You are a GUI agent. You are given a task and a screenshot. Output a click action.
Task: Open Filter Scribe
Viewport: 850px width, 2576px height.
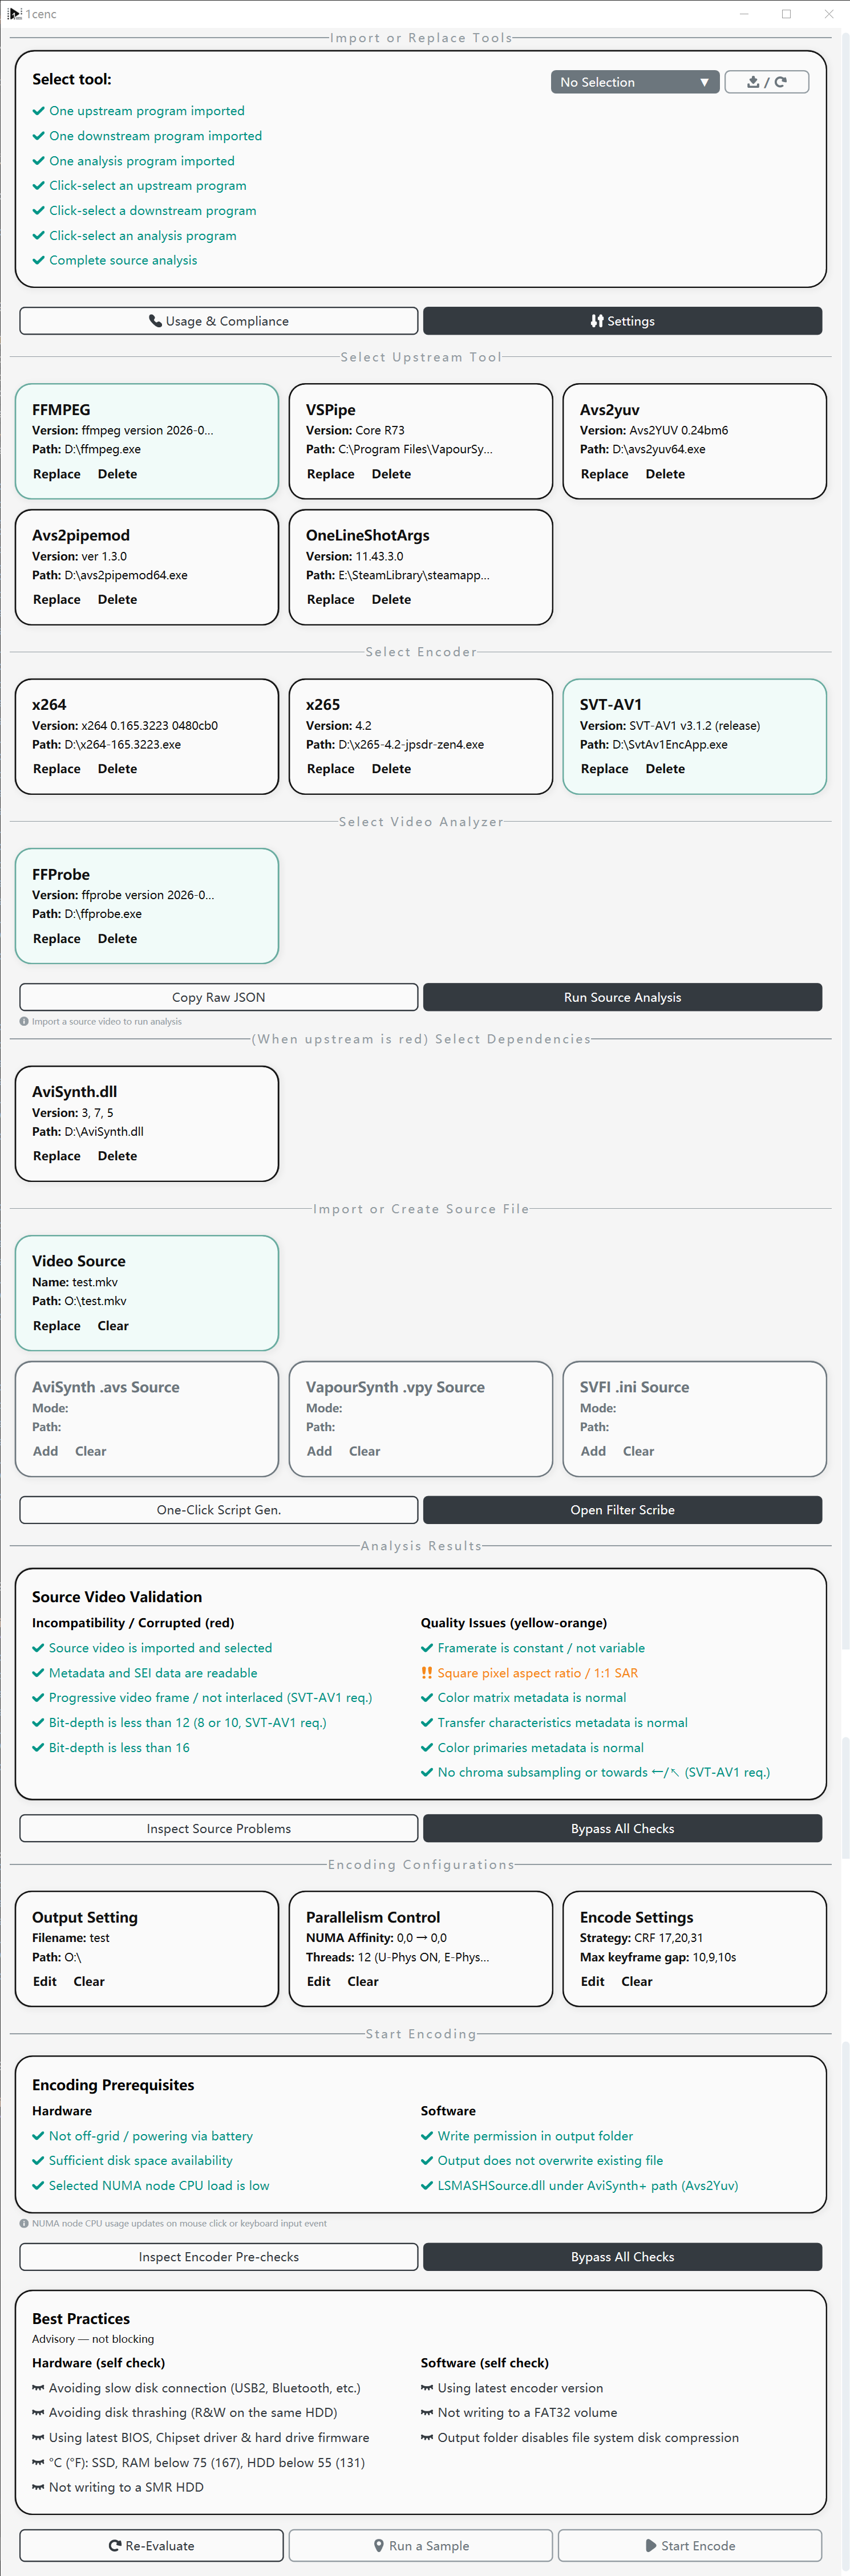click(622, 1509)
